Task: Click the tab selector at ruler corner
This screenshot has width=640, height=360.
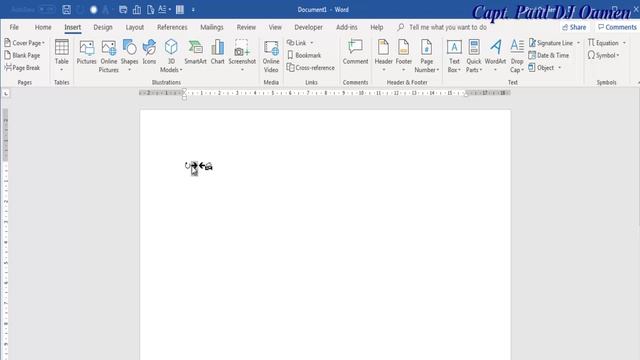Action: [x=6, y=93]
